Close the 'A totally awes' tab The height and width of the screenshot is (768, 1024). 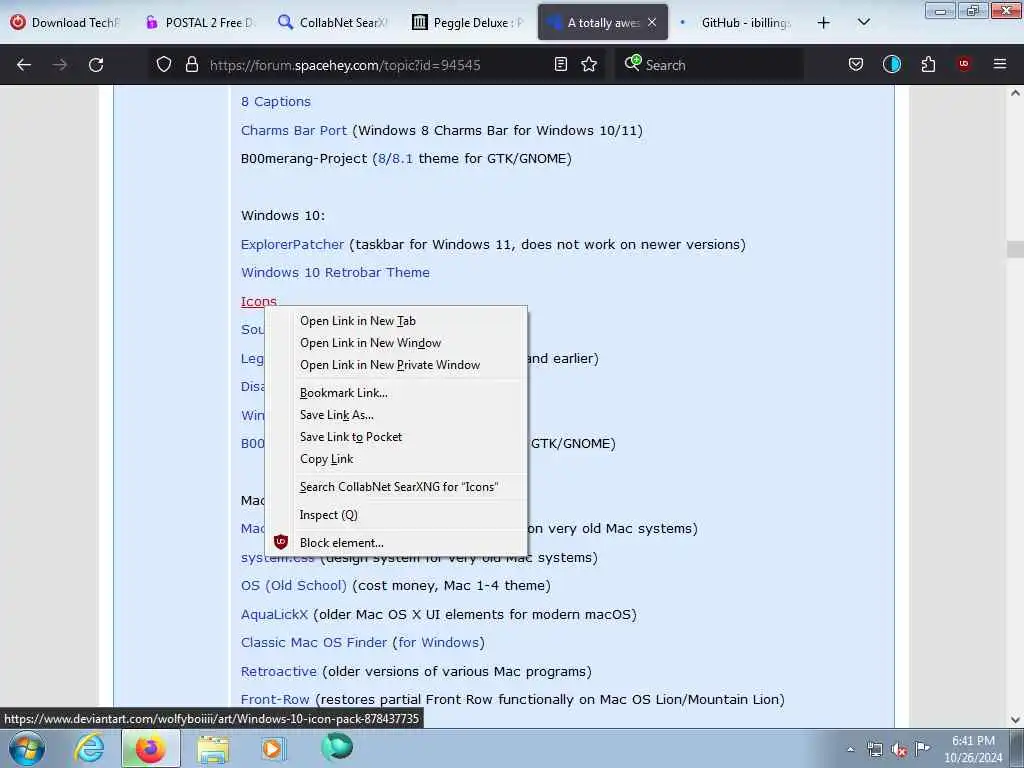tap(652, 22)
